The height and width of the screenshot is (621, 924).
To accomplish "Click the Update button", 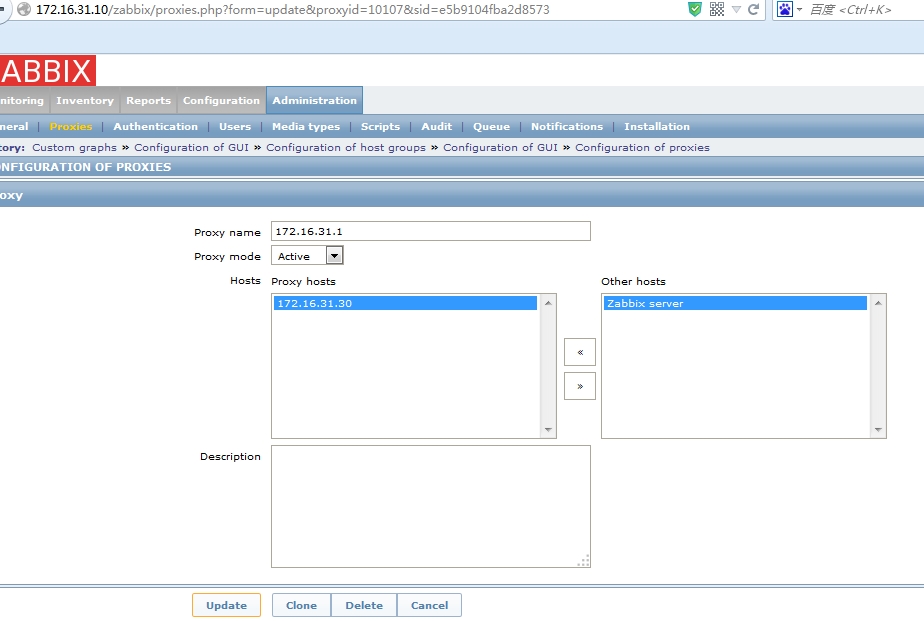I will click(226, 605).
